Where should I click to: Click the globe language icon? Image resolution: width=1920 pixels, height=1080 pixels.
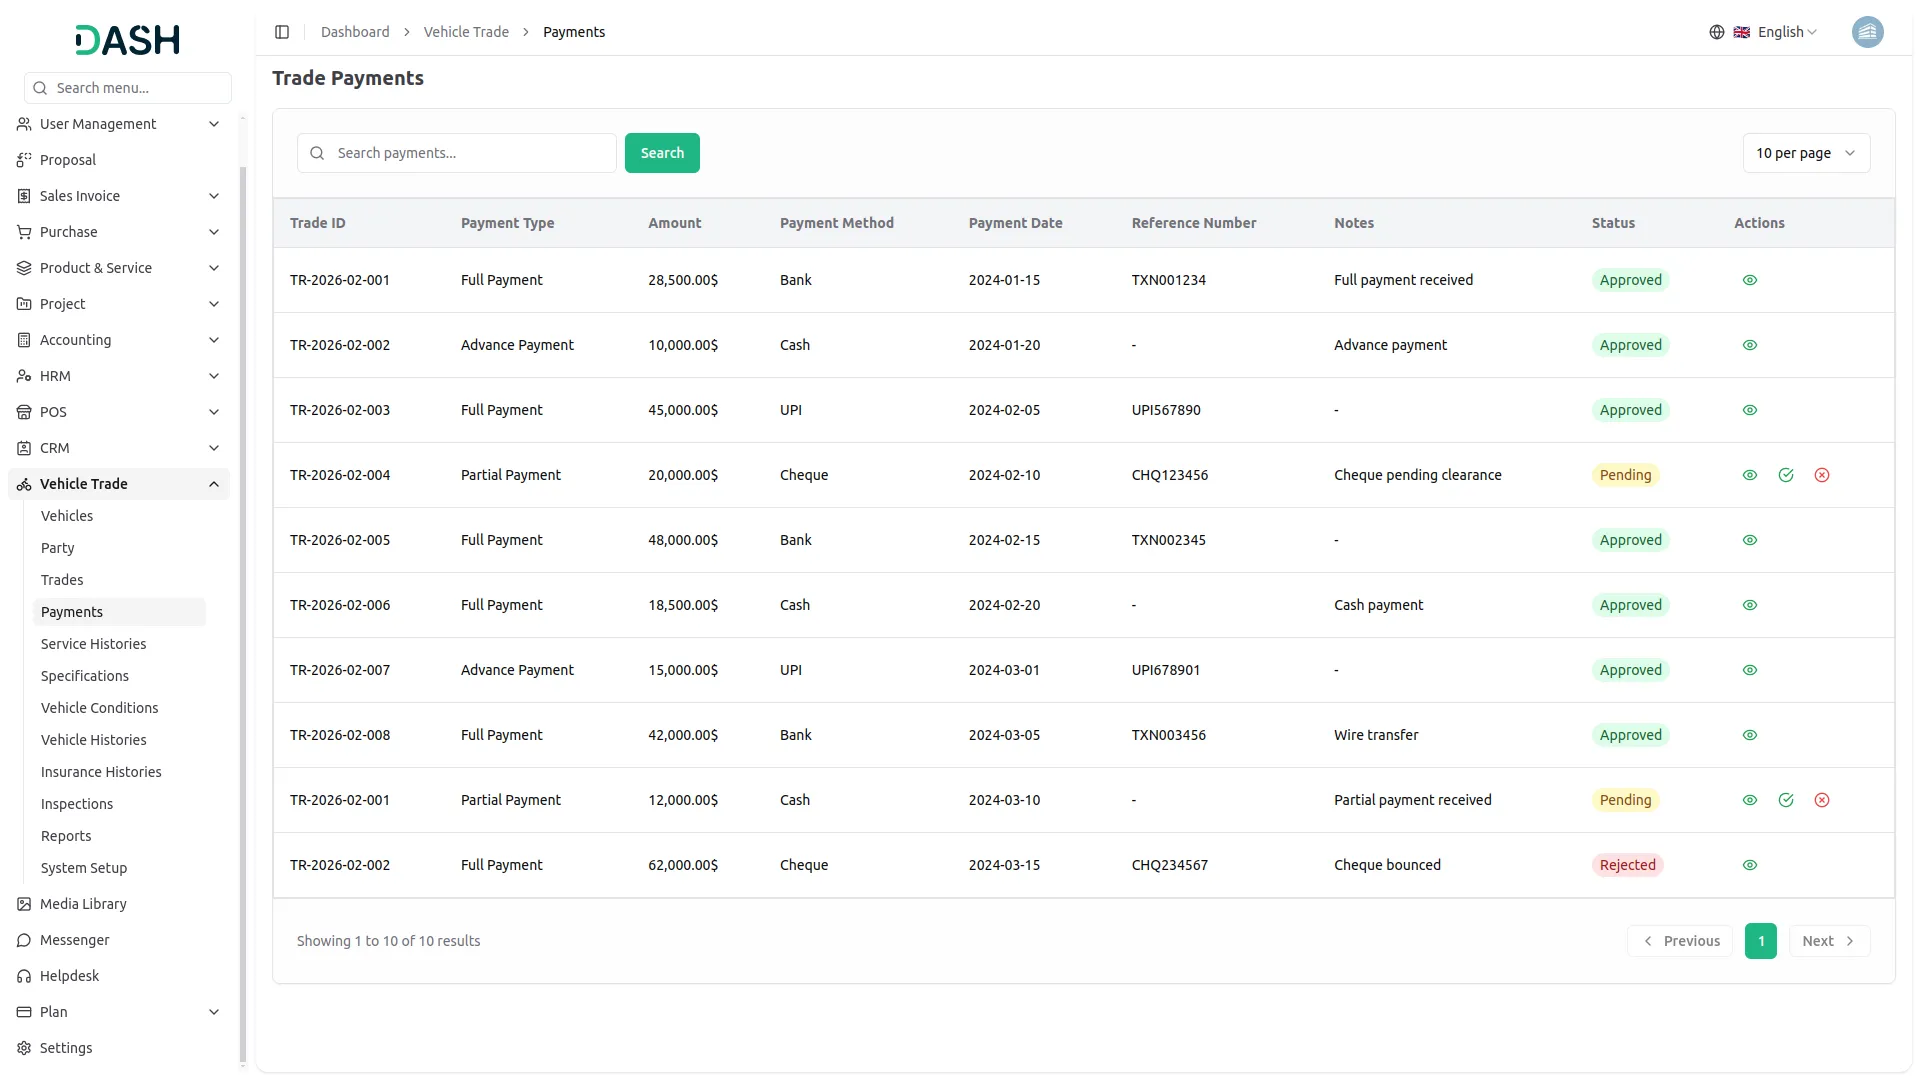point(1717,32)
